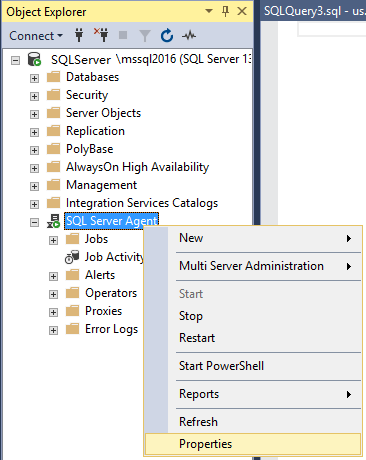The width and height of the screenshot is (366, 460).
Task: Select the Operators tree label
Action: tap(111, 293)
